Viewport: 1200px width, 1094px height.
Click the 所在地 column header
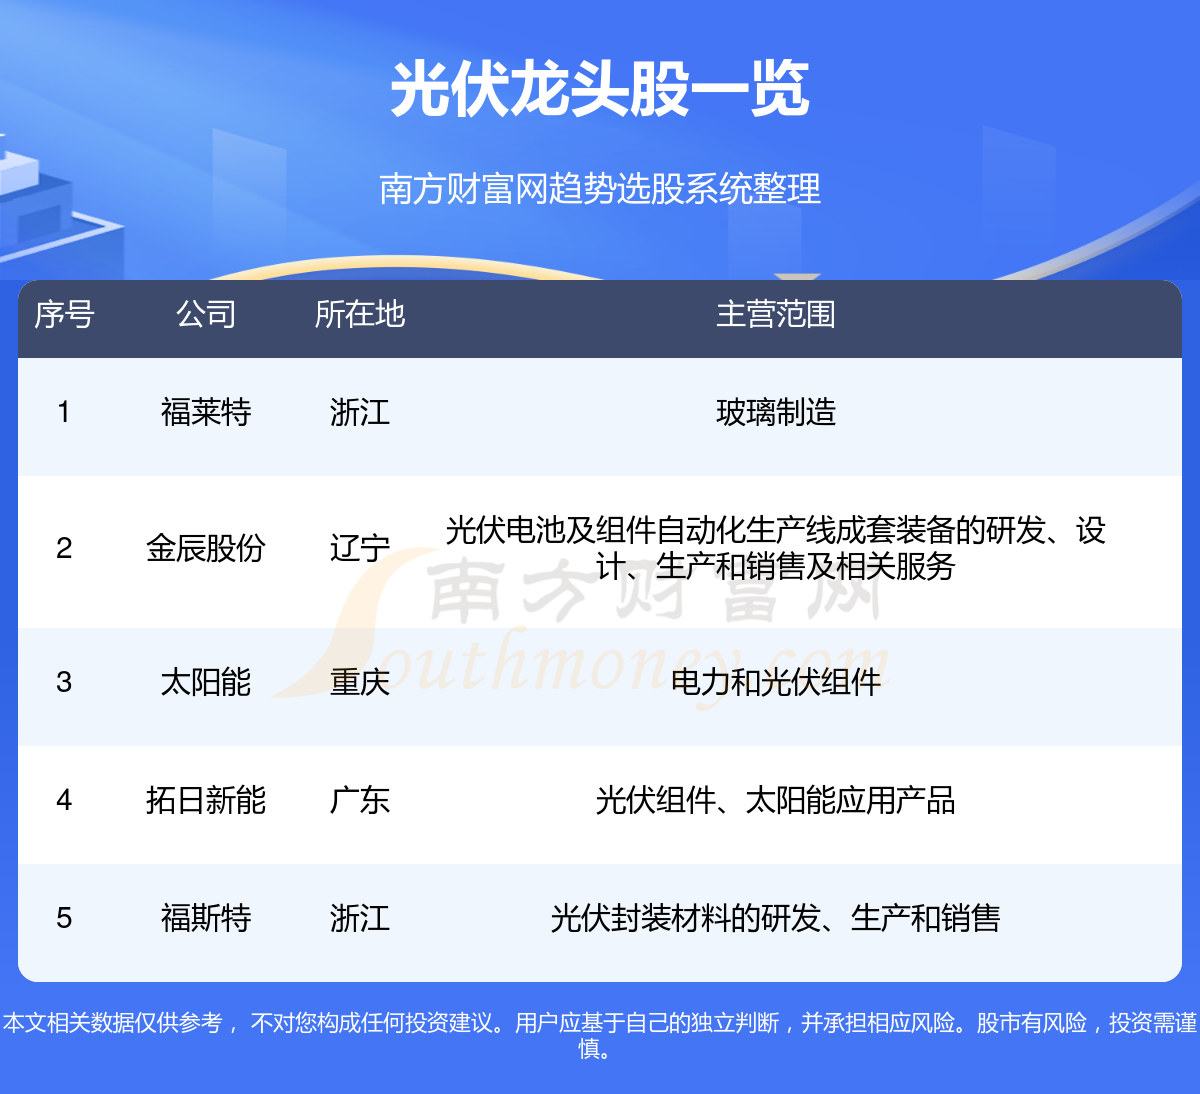click(x=360, y=314)
